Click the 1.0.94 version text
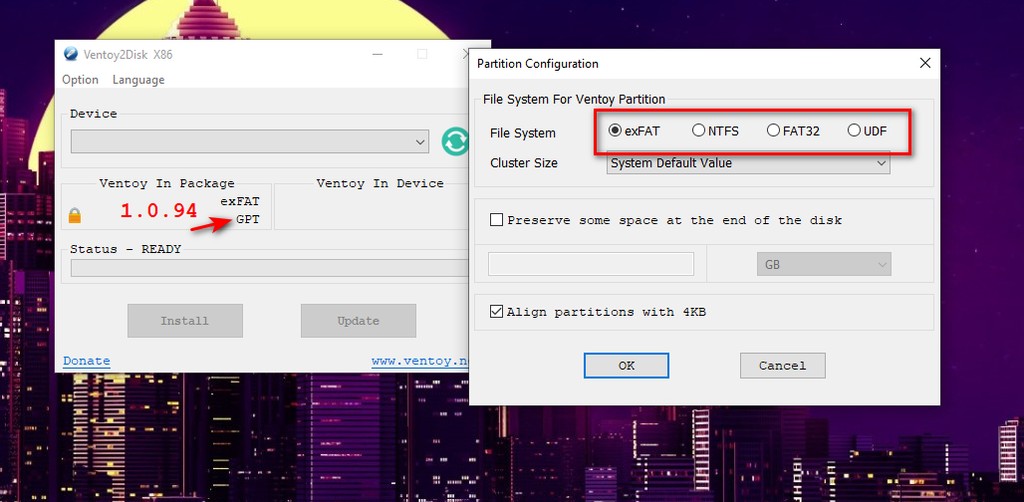Image resolution: width=1024 pixels, height=502 pixels. [x=159, y=210]
